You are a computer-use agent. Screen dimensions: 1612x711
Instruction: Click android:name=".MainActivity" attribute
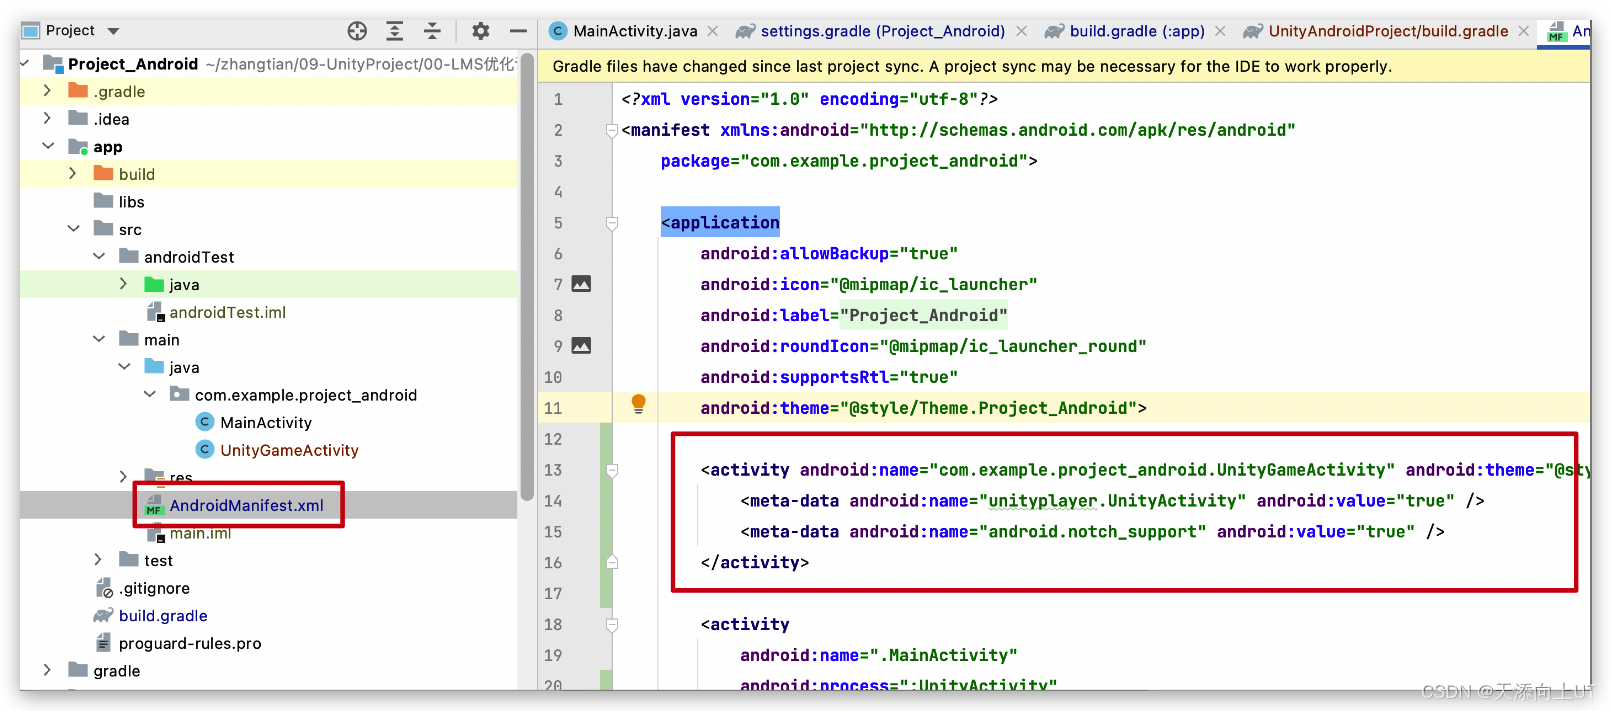click(x=879, y=656)
